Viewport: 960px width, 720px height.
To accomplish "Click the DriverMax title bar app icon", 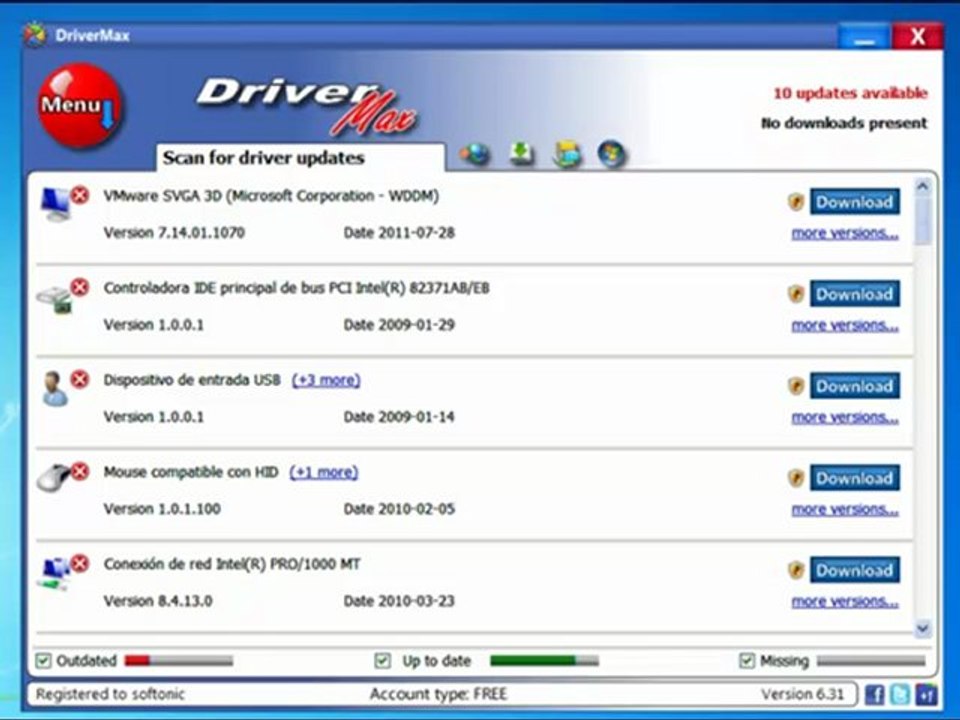I will pos(36,34).
